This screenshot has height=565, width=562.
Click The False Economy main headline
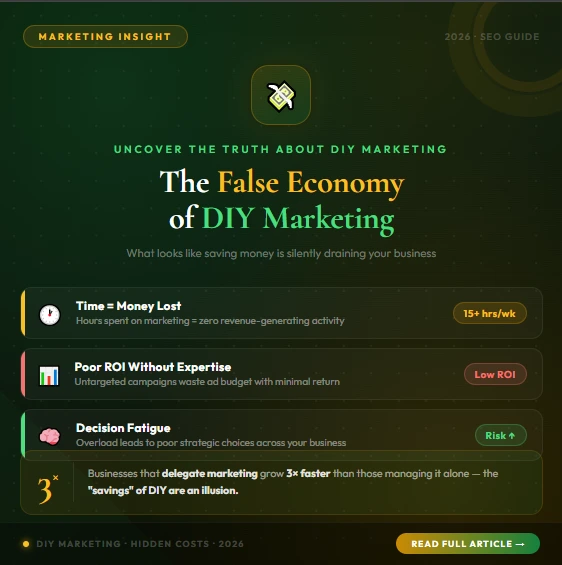(282, 200)
